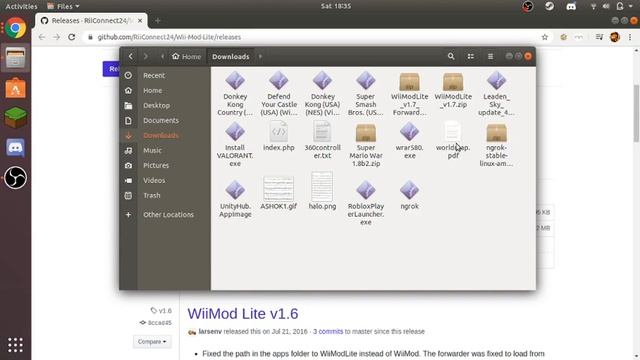Select the Leaden_Sky_update file
Viewport: 640px width, 360px height.
(496, 93)
